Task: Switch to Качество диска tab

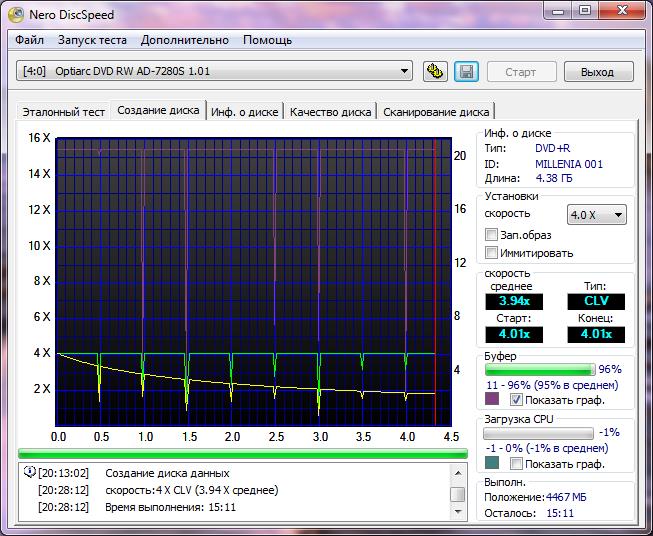Action: click(330, 112)
